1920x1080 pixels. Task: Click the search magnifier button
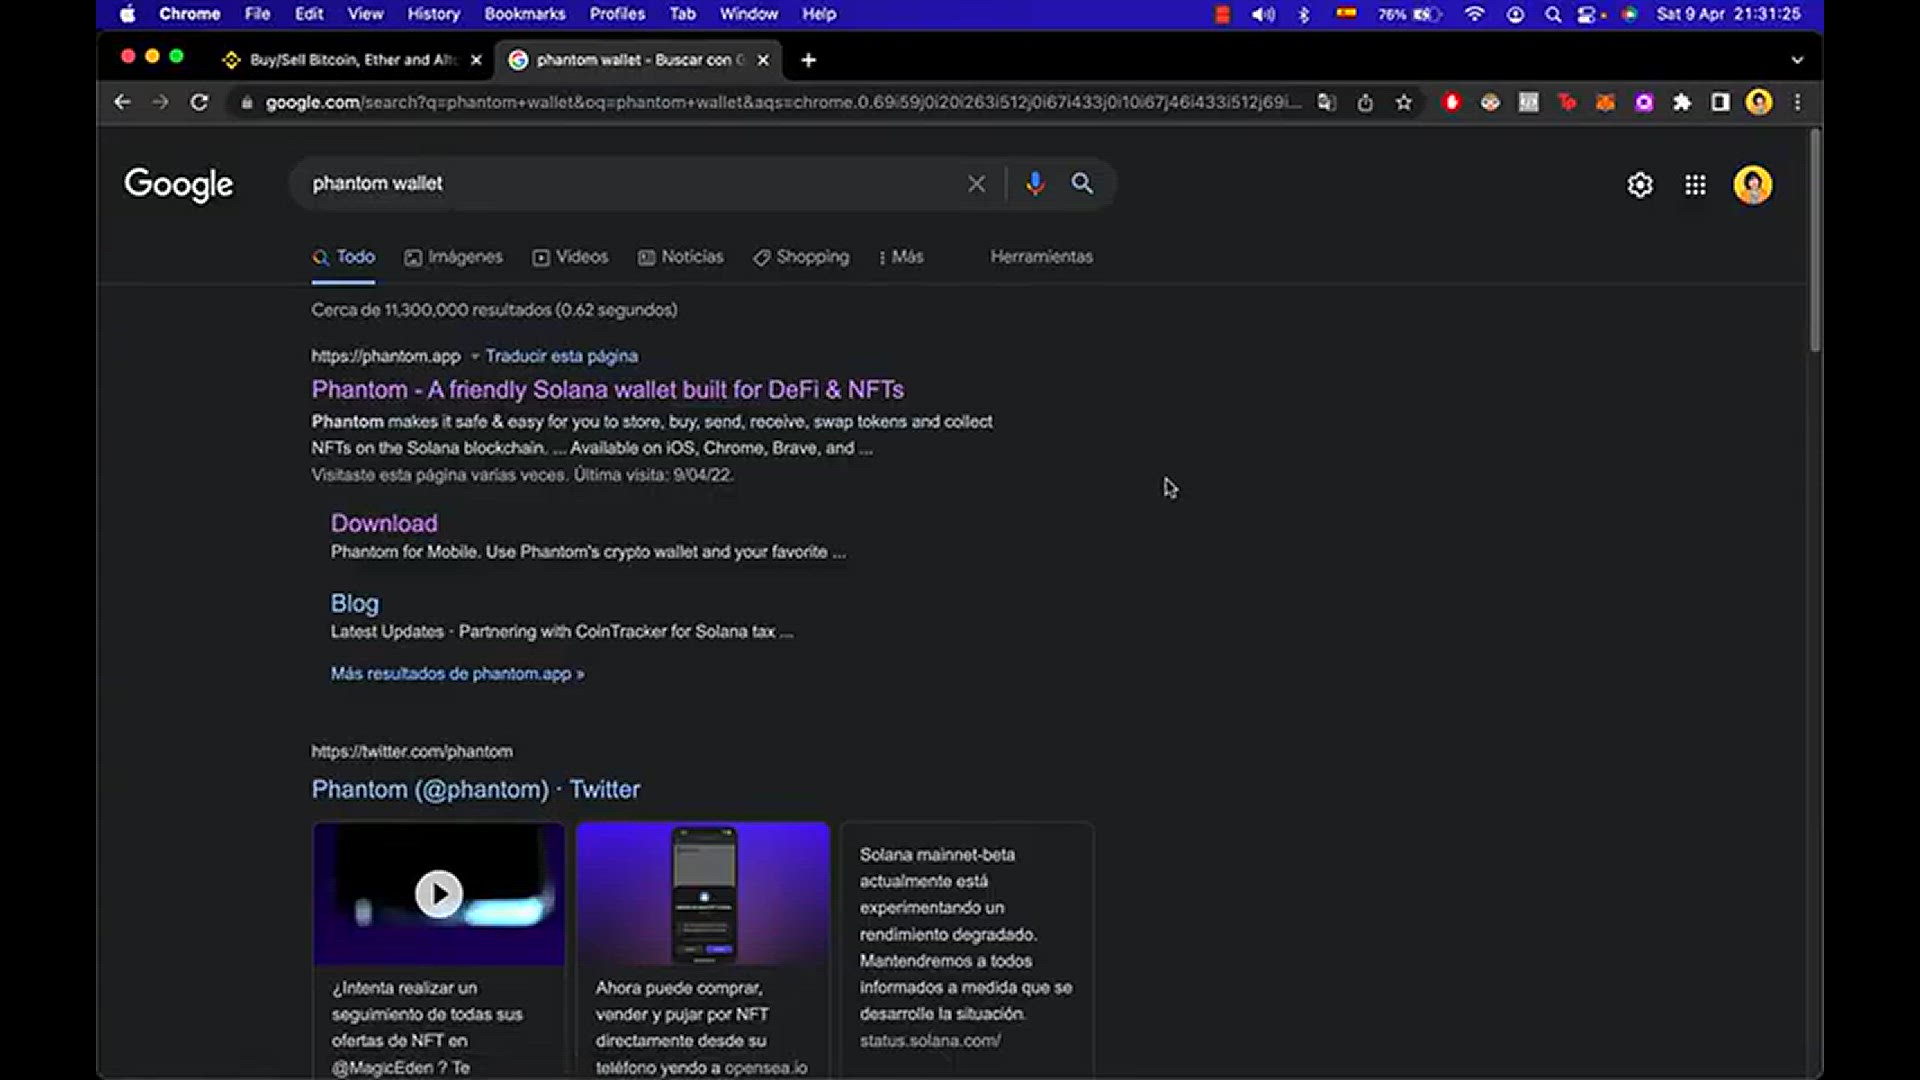point(1082,183)
